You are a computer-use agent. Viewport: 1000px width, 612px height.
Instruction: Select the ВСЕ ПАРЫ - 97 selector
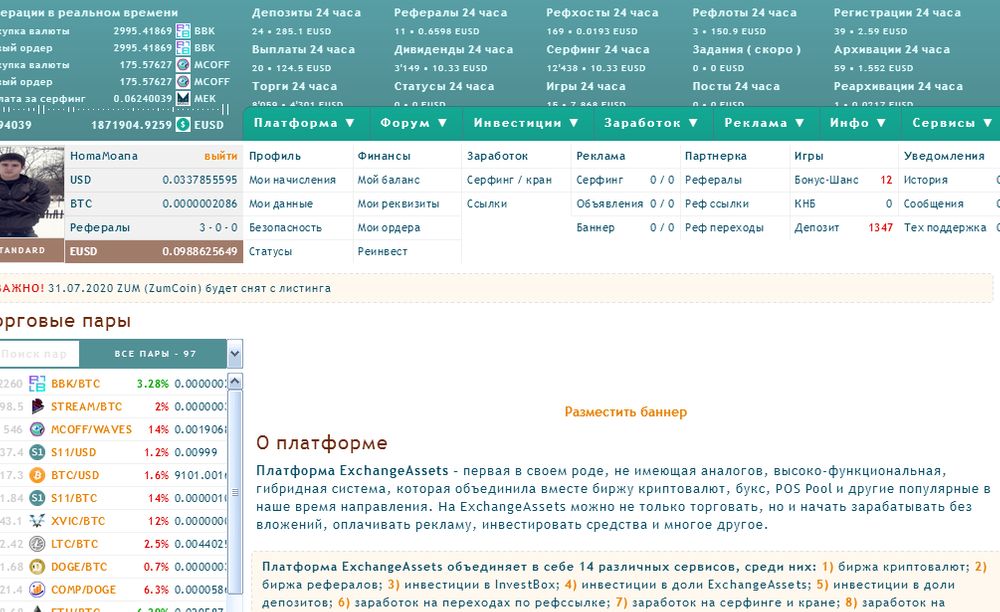click(154, 353)
